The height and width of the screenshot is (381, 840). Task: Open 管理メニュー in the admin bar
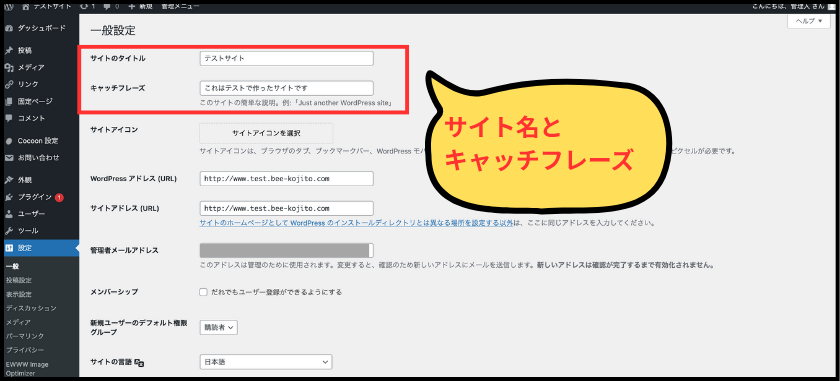tap(179, 7)
